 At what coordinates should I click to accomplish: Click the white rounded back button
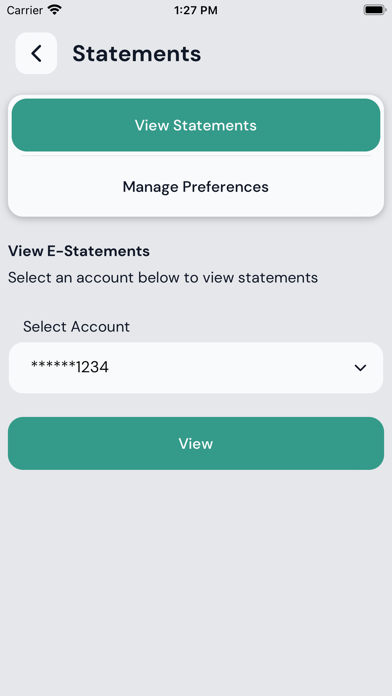pos(36,53)
